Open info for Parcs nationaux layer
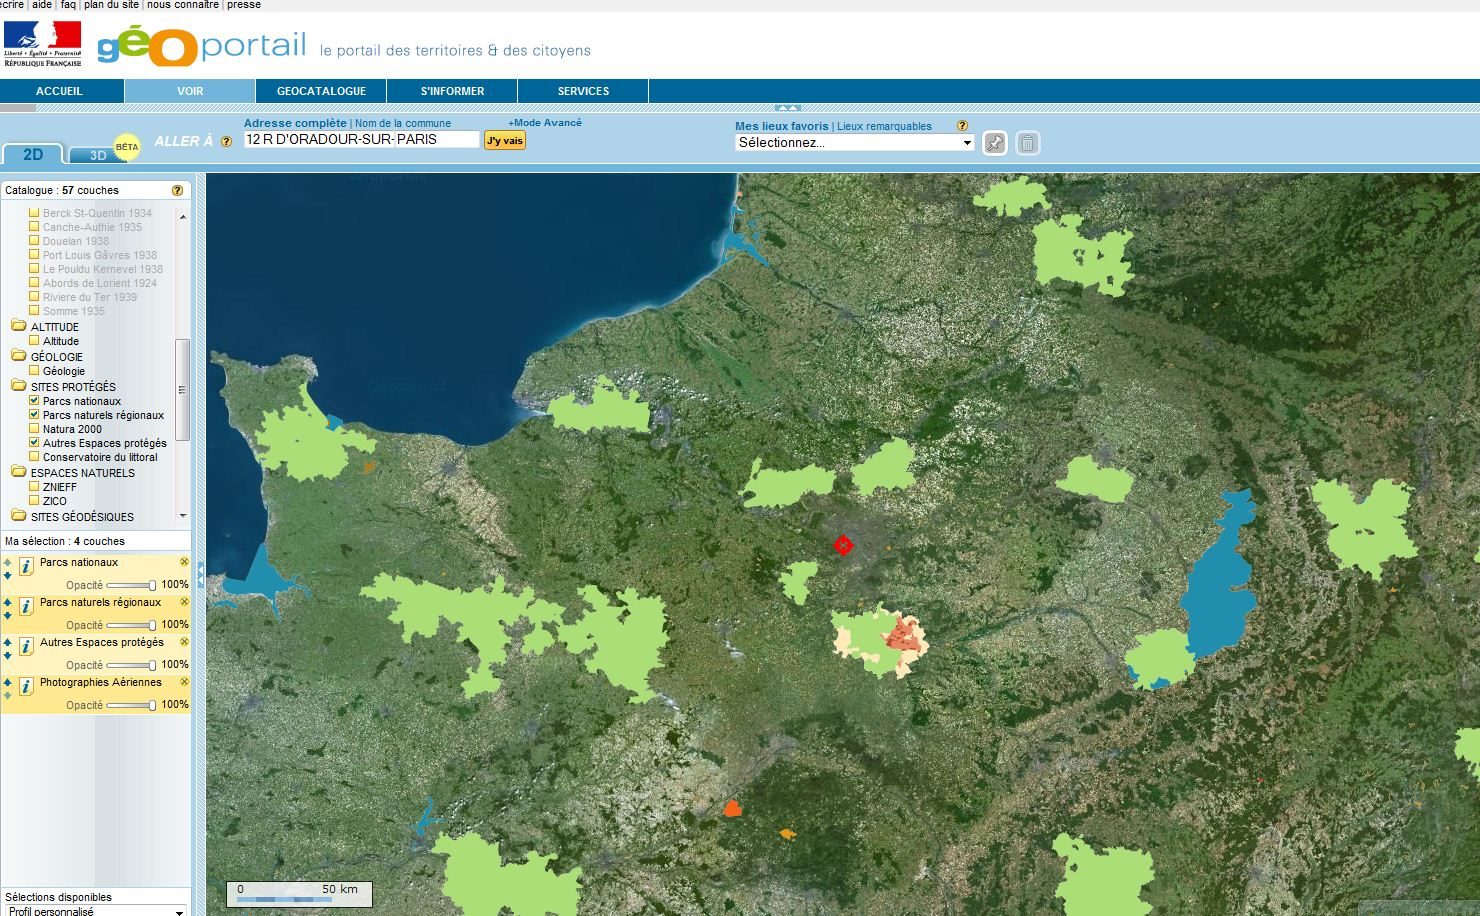Image resolution: width=1480 pixels, height=916 pixels. (x=27, y=567)
